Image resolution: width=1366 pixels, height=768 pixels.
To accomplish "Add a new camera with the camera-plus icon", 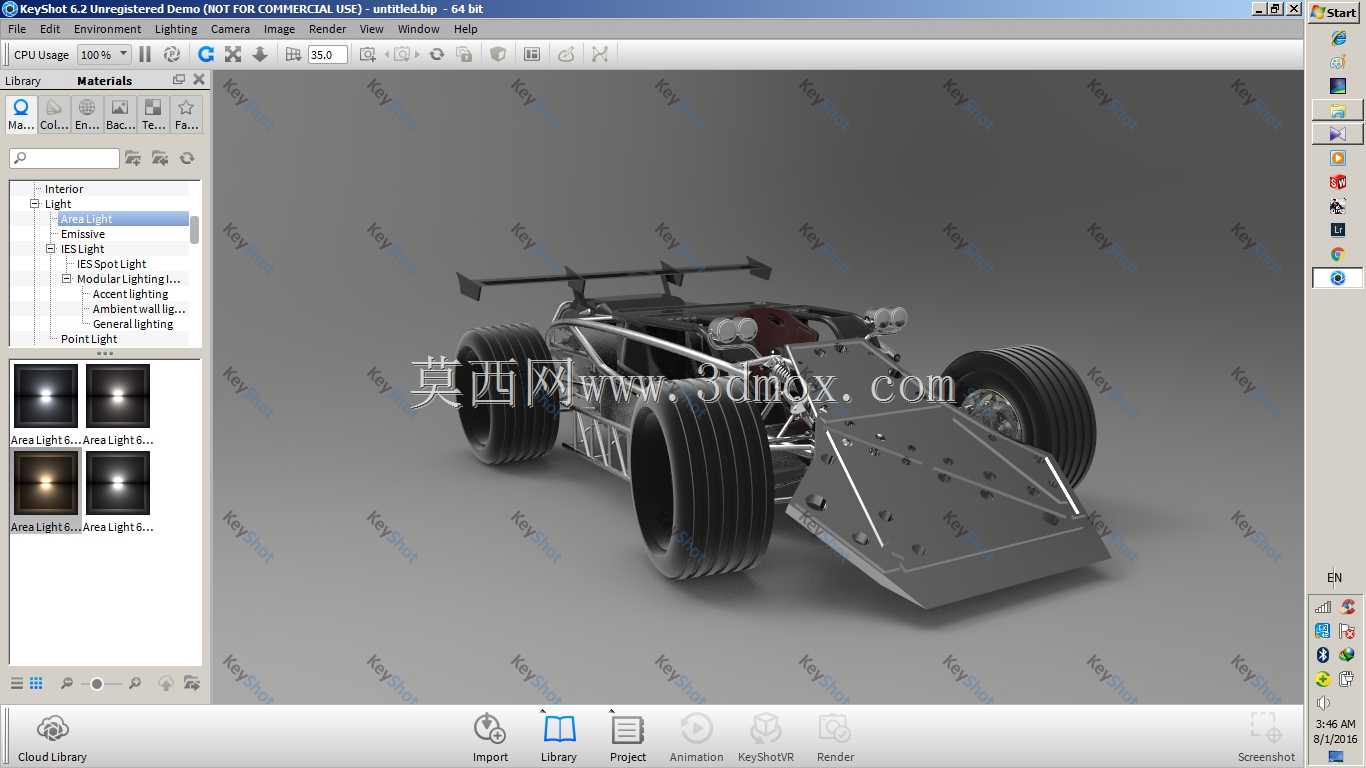I will click(368, 54).
